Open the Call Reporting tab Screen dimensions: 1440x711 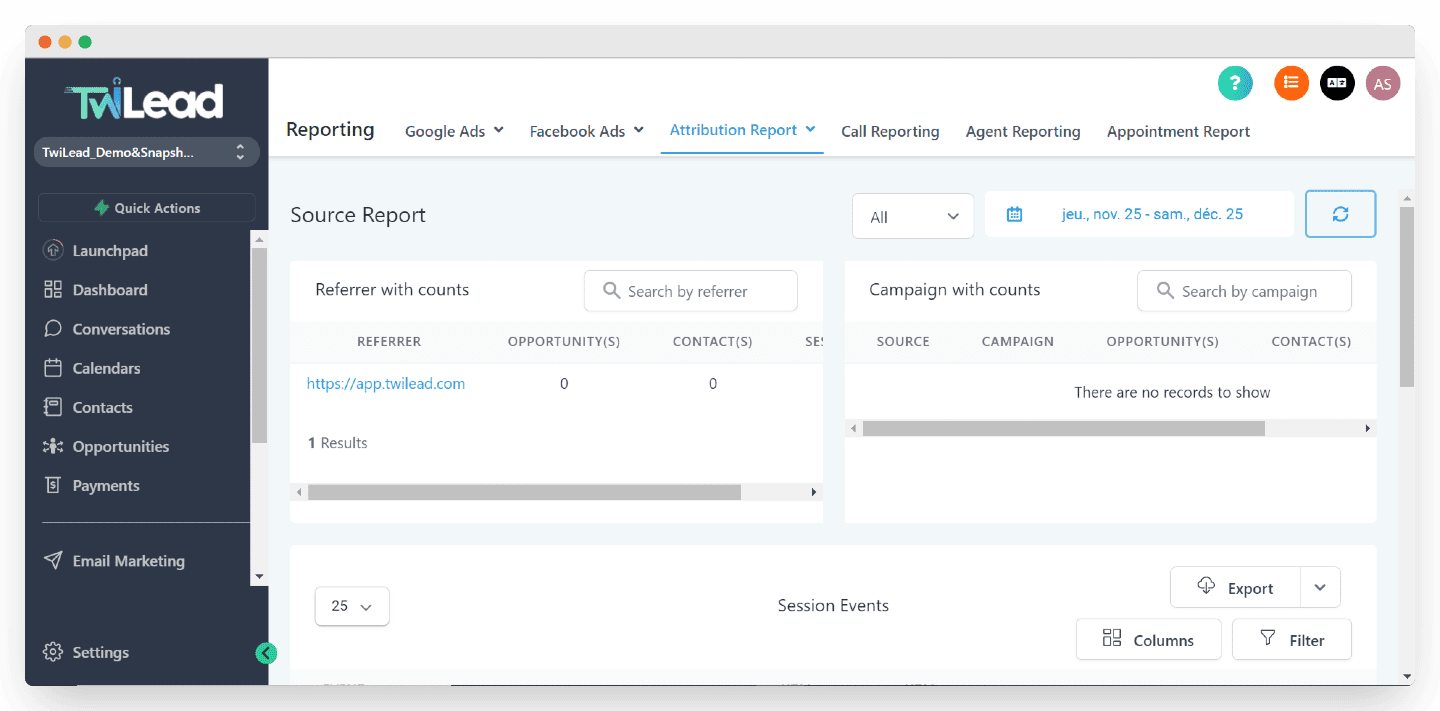point(890,131)
